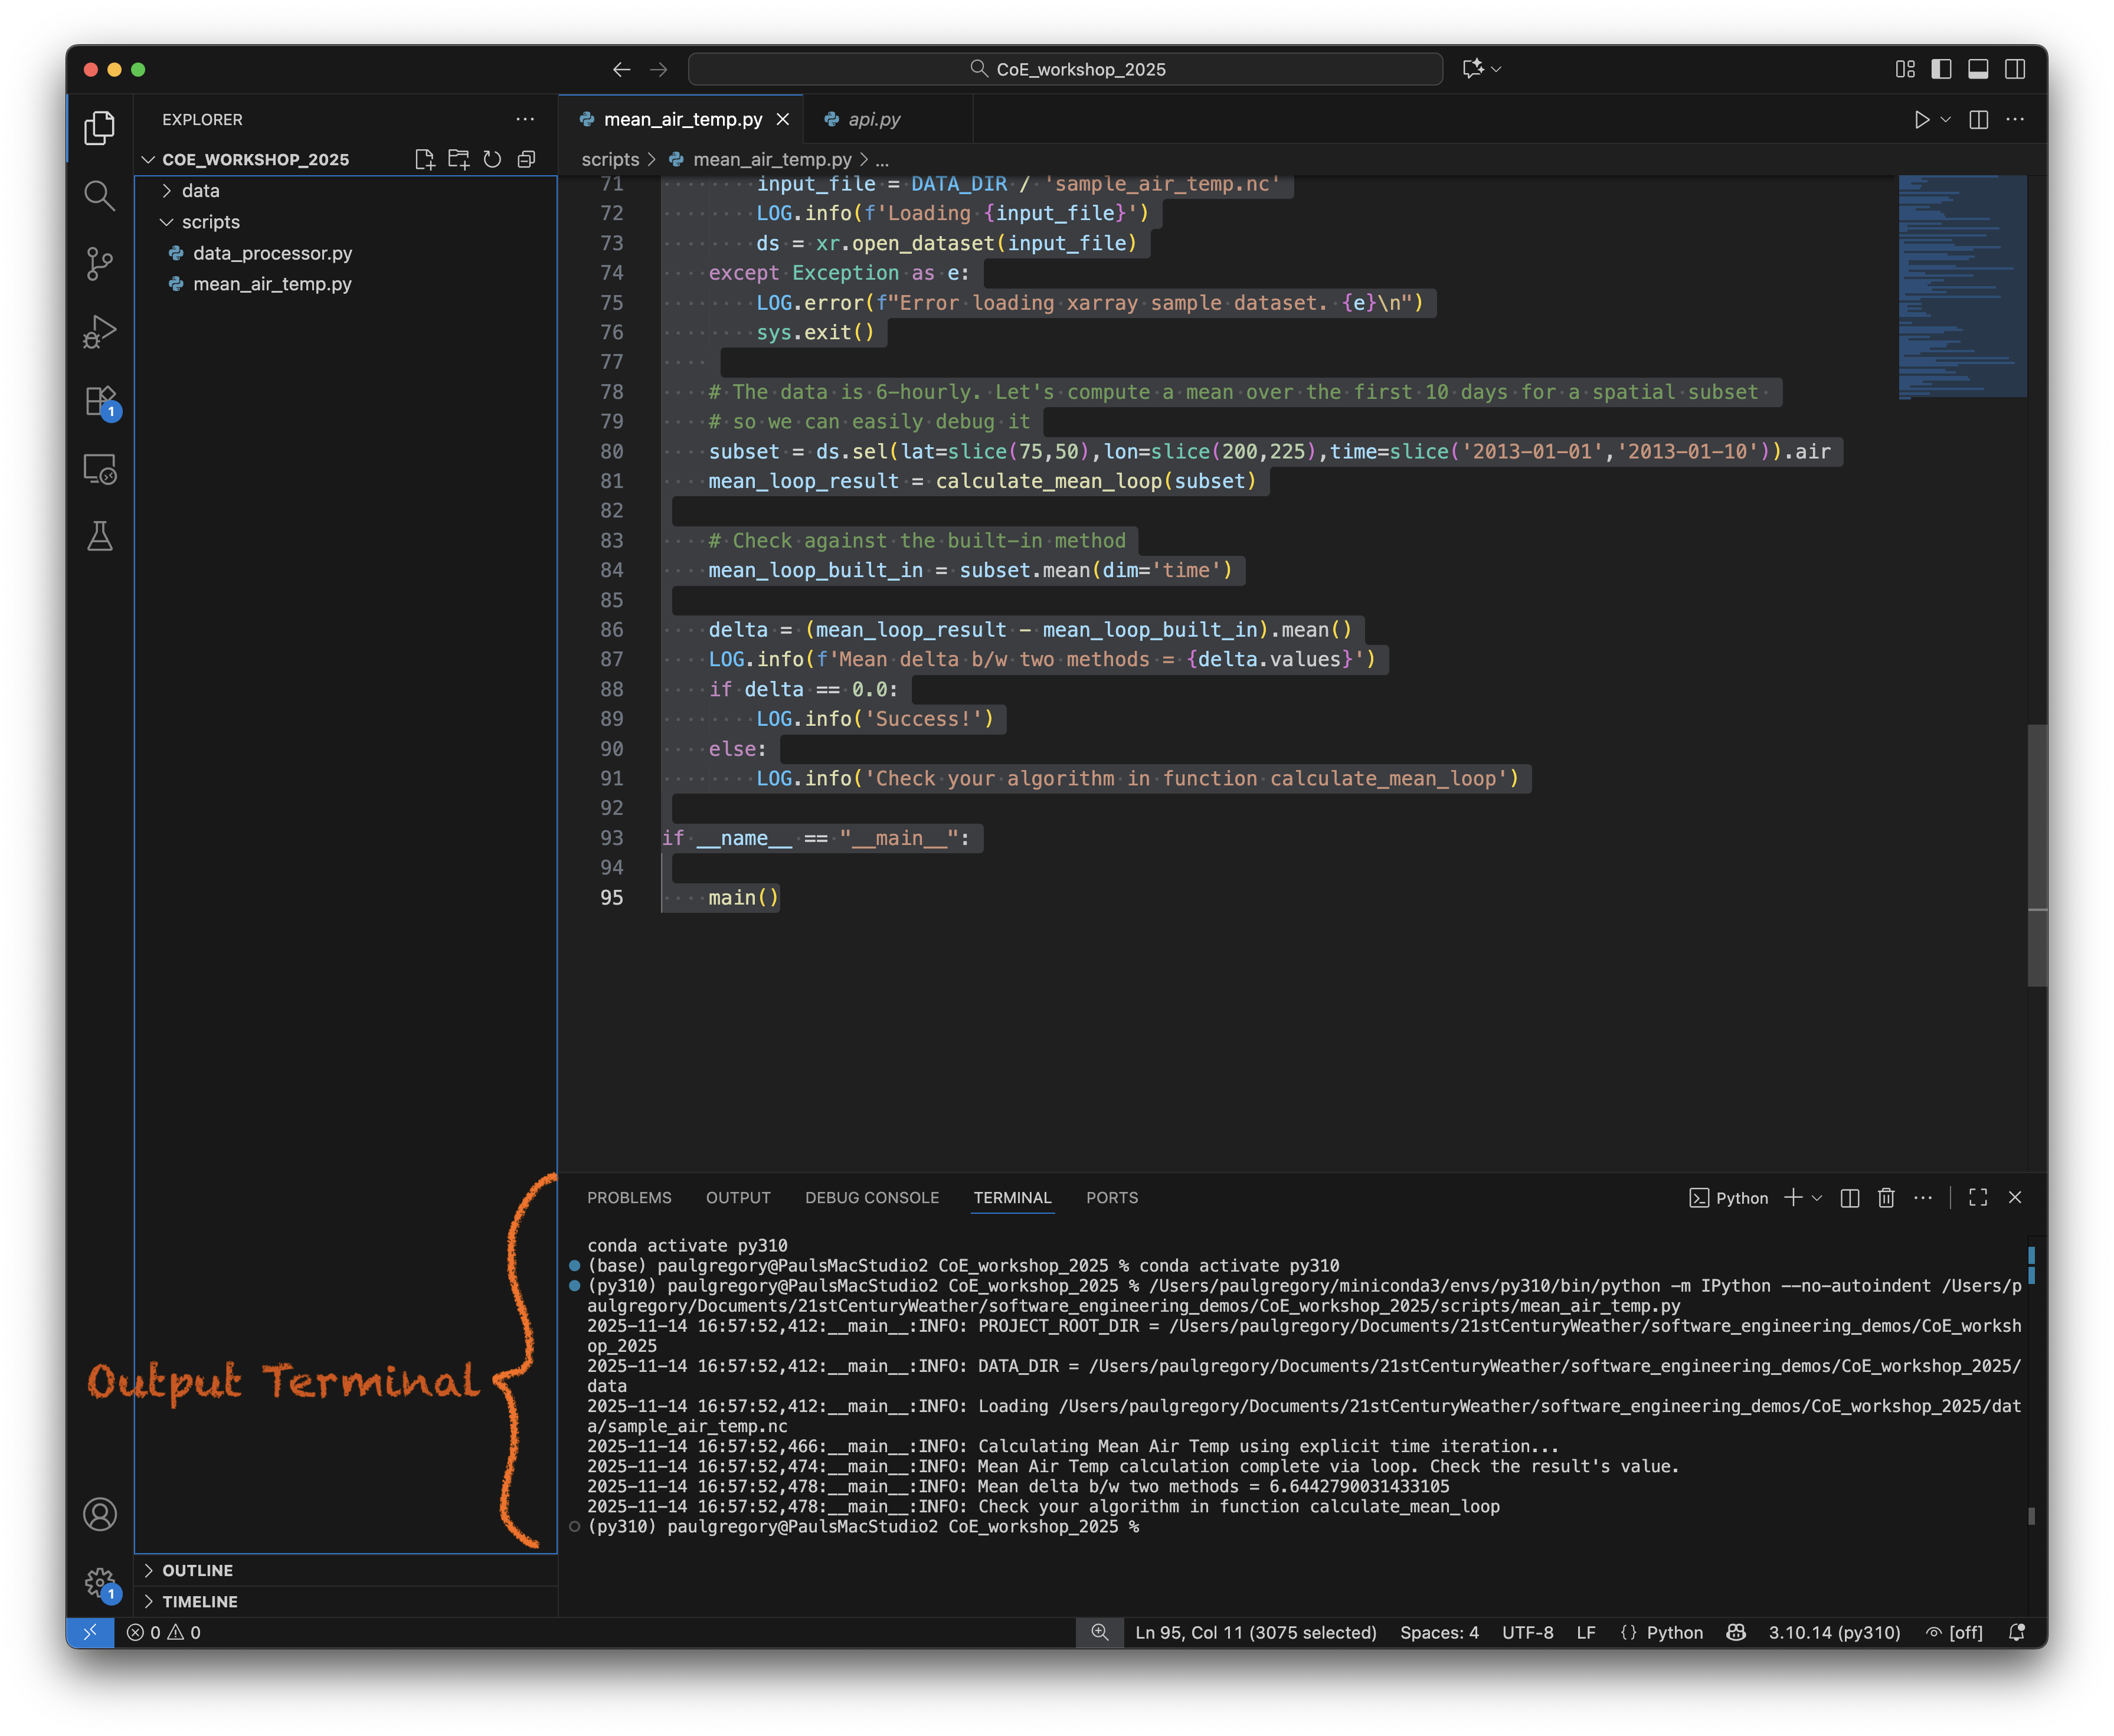Toggle the secondary sidebar visibility

(2015, 69)
